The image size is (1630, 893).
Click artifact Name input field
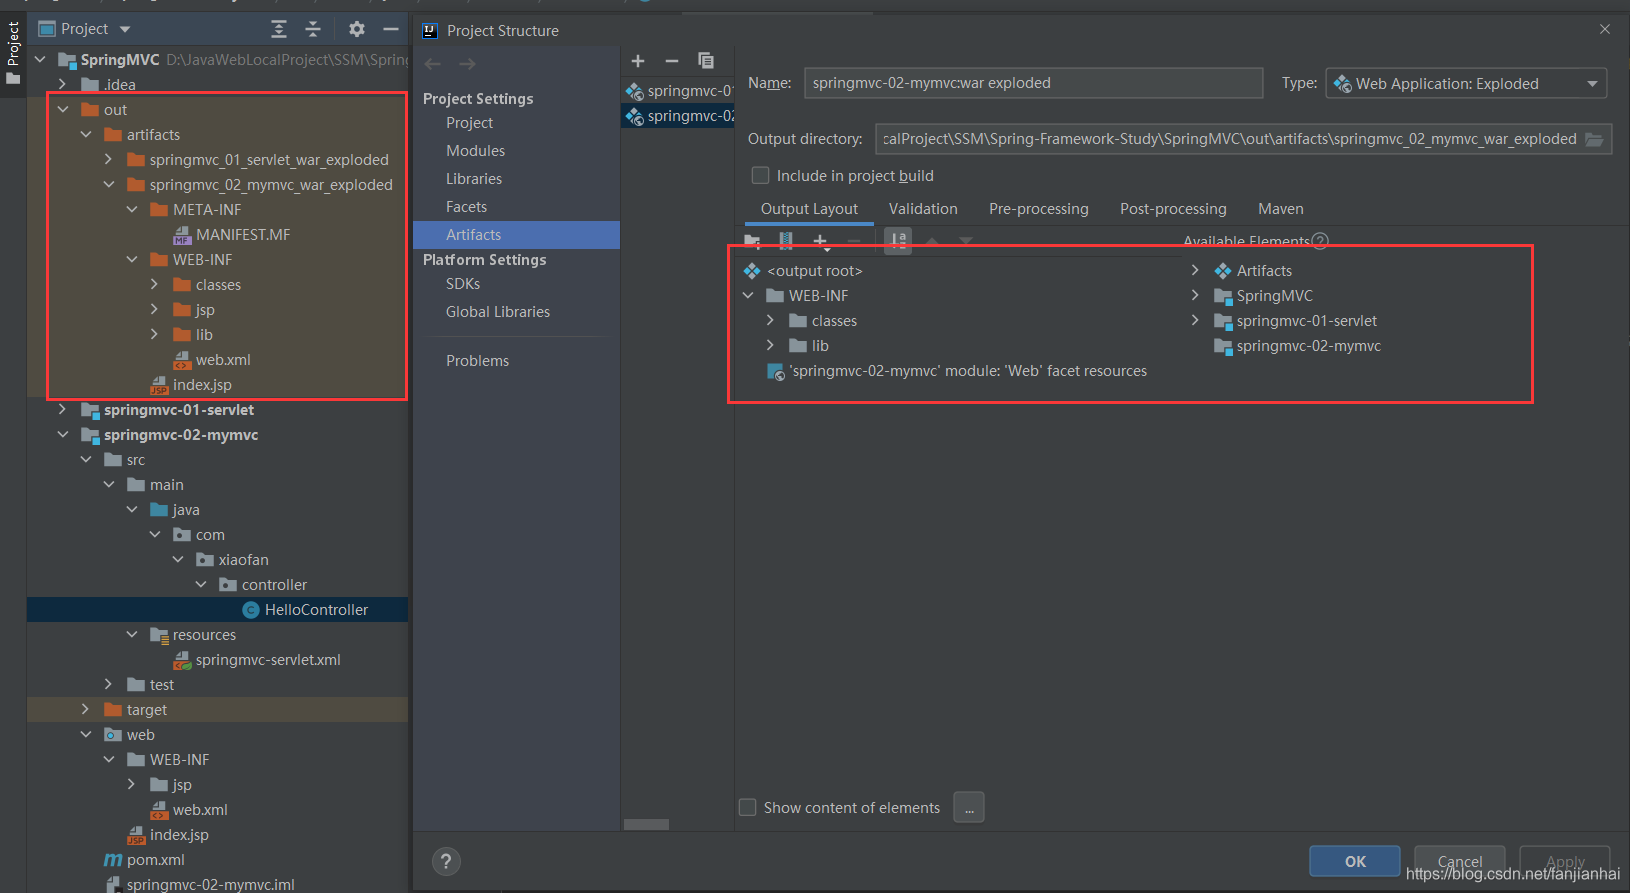(1033, 83)
